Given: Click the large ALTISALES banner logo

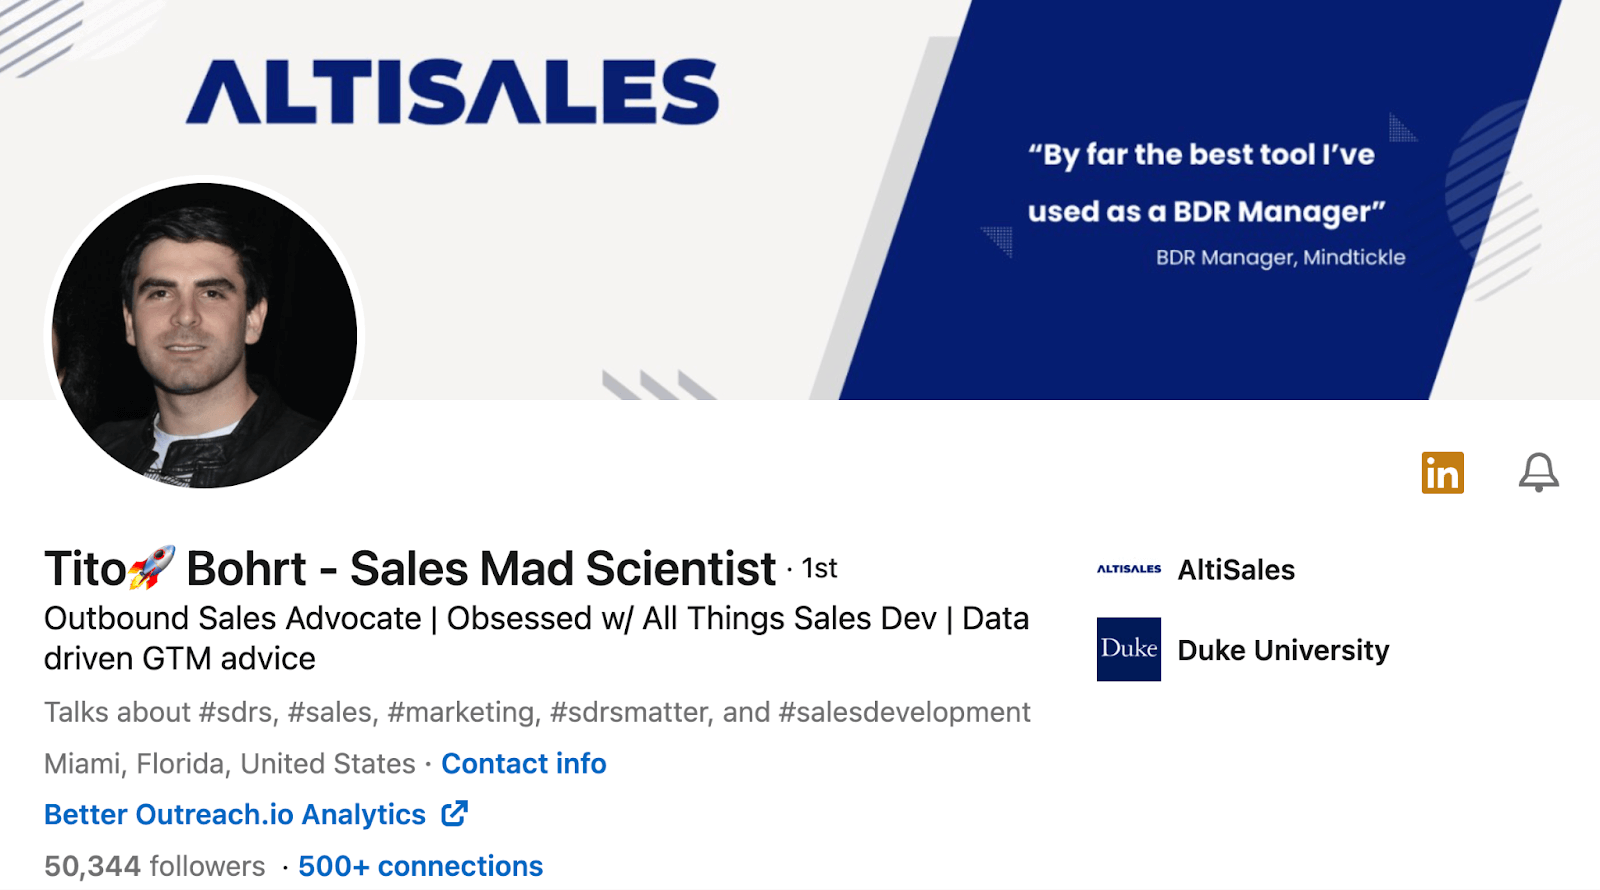Looking at the screenshot, I should point(452,92).
